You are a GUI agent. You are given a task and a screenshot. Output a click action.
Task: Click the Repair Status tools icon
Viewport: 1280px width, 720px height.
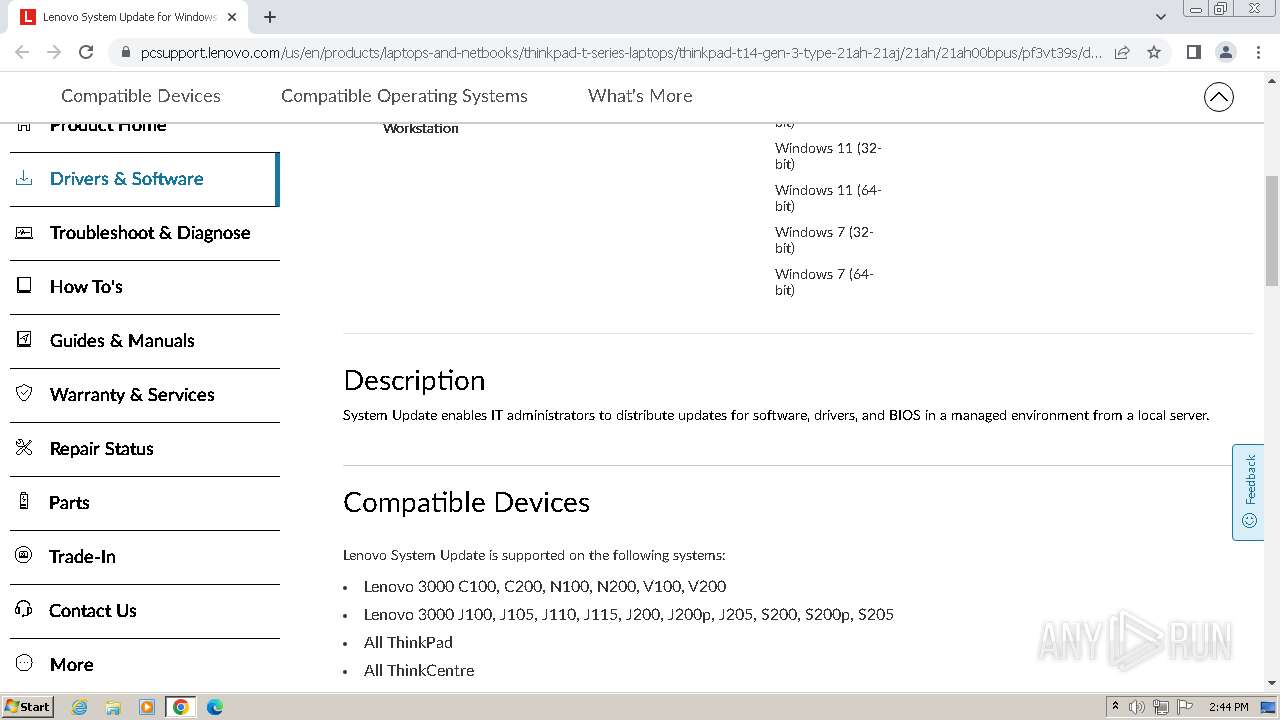[24, 448]
